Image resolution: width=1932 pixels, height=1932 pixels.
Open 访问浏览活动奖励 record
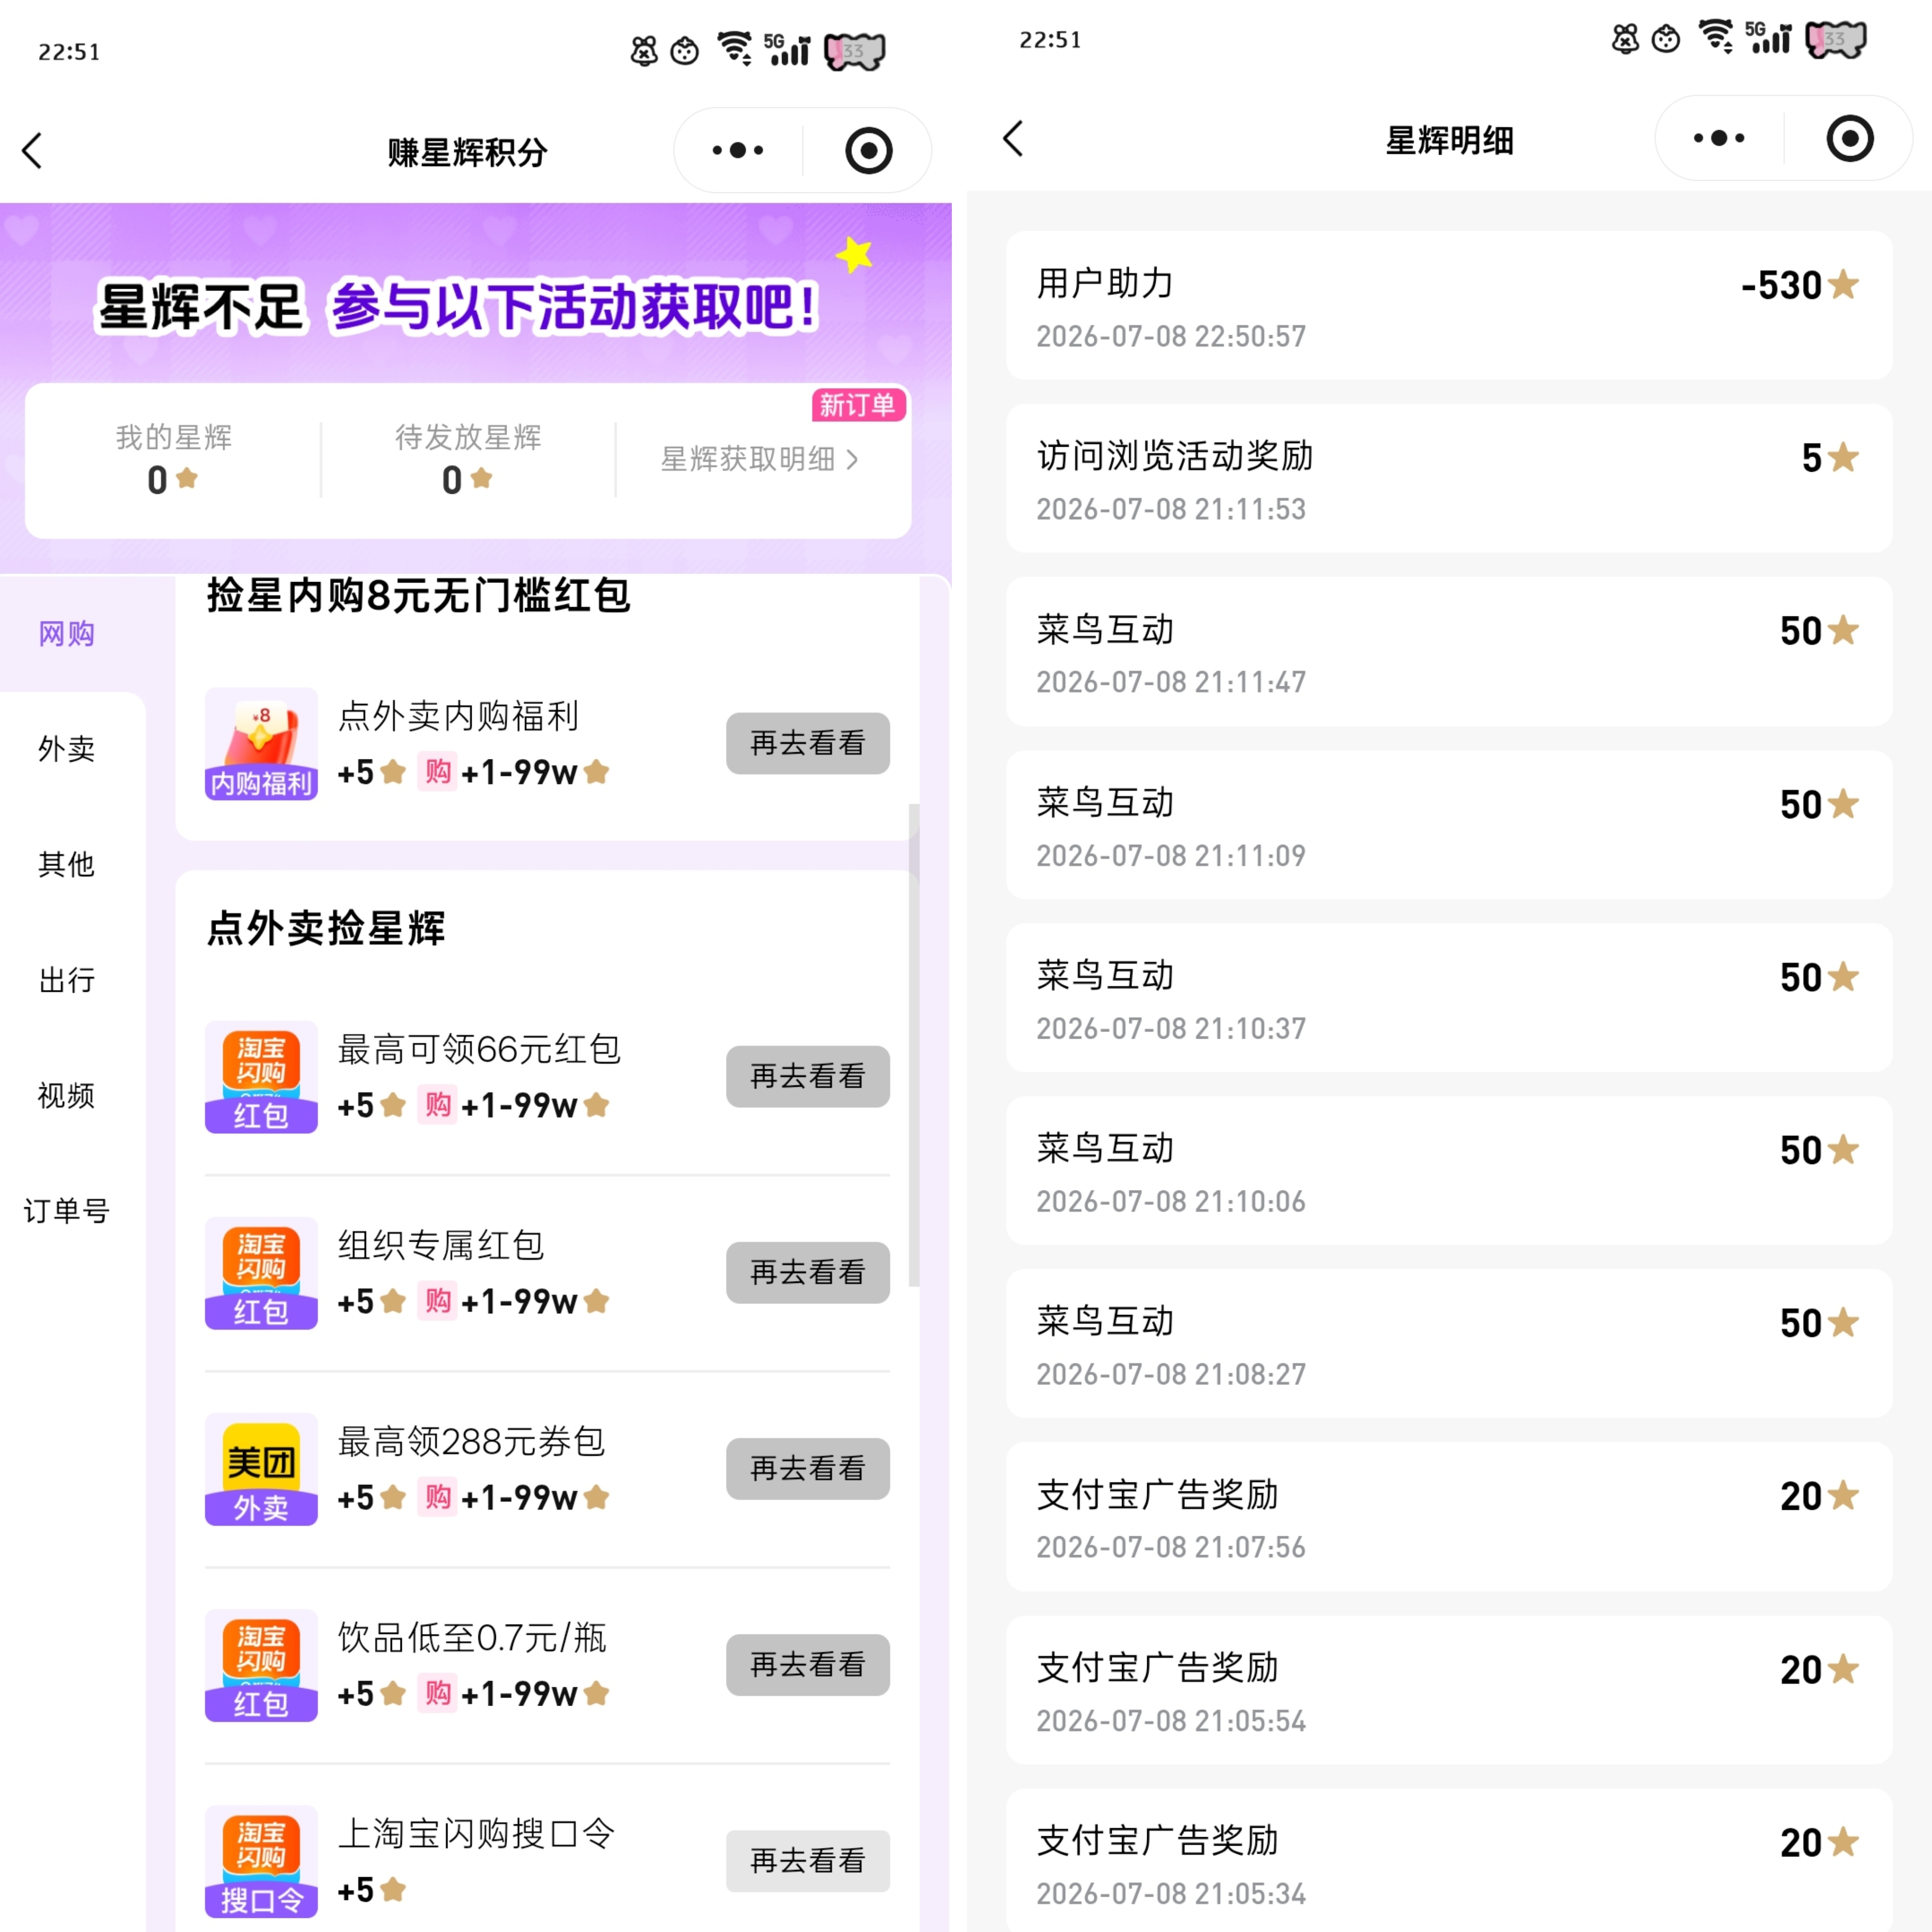click(x=1448, y=478)
